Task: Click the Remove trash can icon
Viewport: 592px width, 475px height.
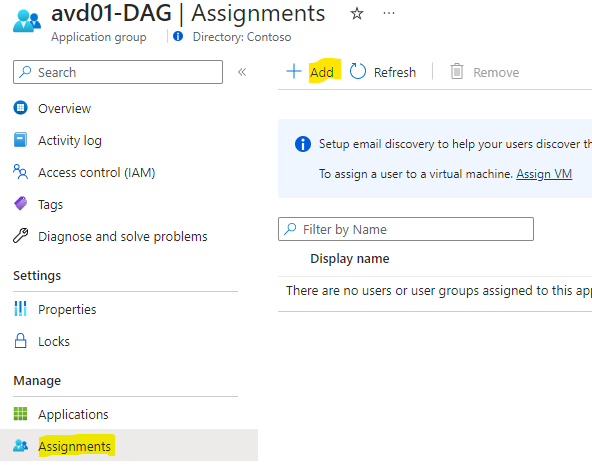Action: 456,71
